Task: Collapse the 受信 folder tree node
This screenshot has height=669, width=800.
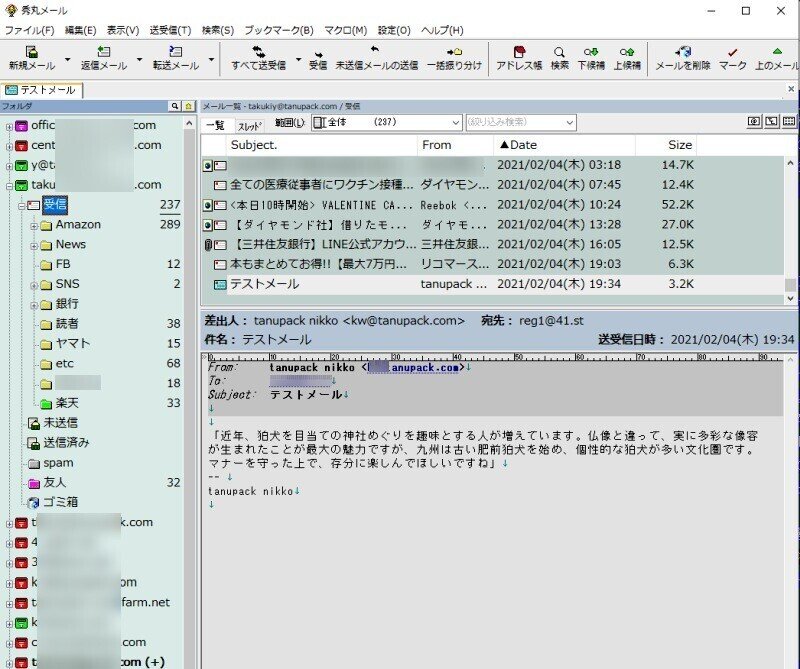Action: [21, 206]
